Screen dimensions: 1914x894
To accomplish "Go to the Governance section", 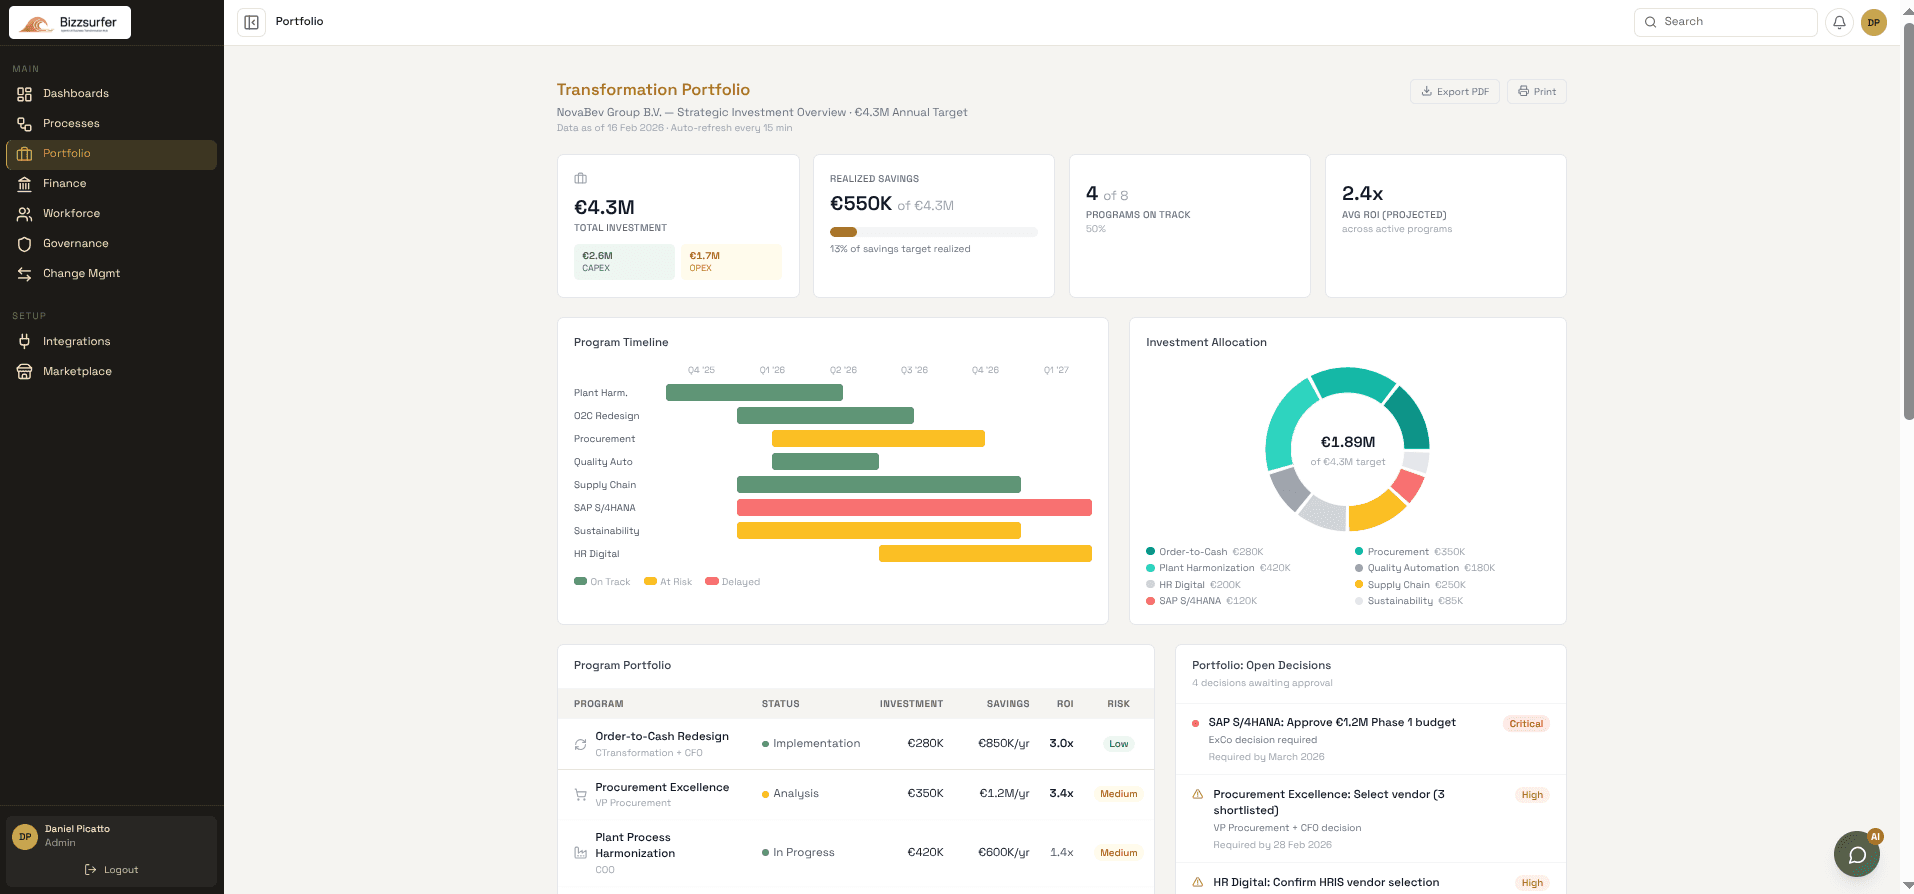I will point(75,244).
